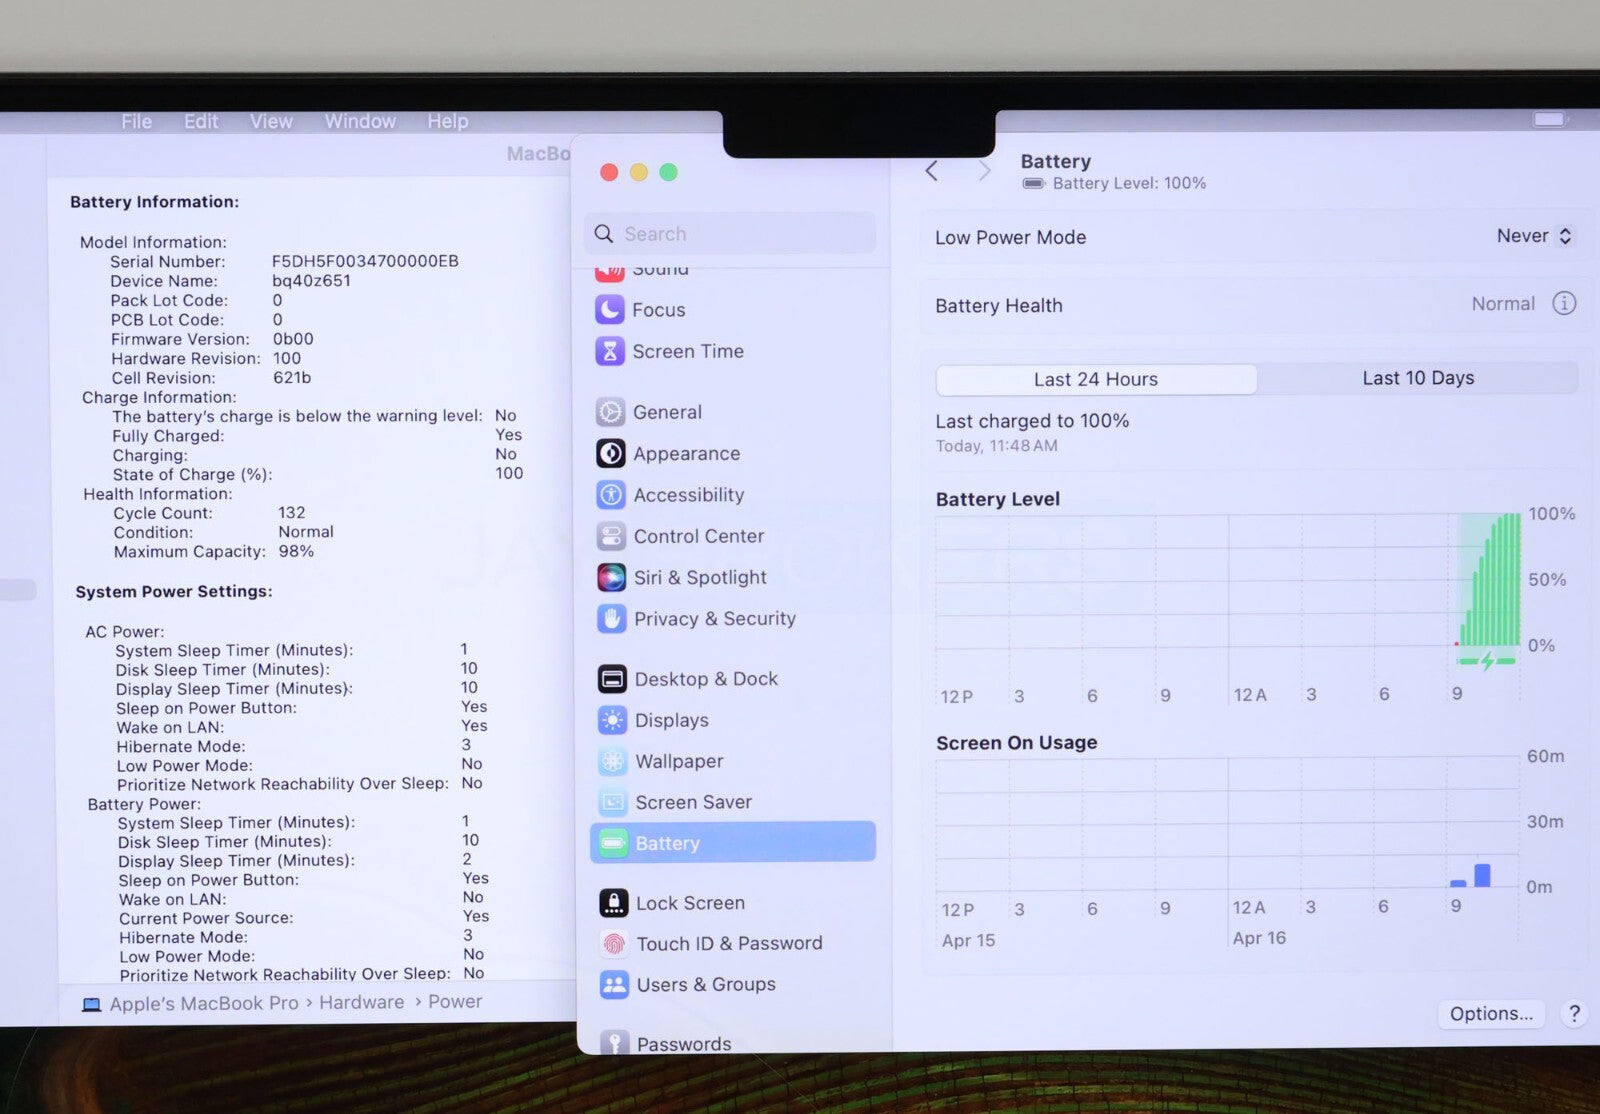Image resolution: width=1600 pixels, height=1114 pixels.
Task: Click Hardware Revision 100 value
Action: tap(287, 358)
